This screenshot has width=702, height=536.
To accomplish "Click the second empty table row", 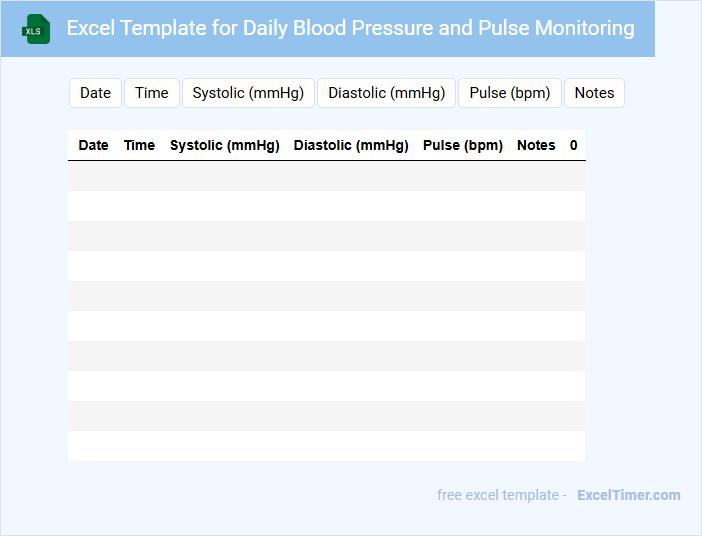I will (326, 206).
